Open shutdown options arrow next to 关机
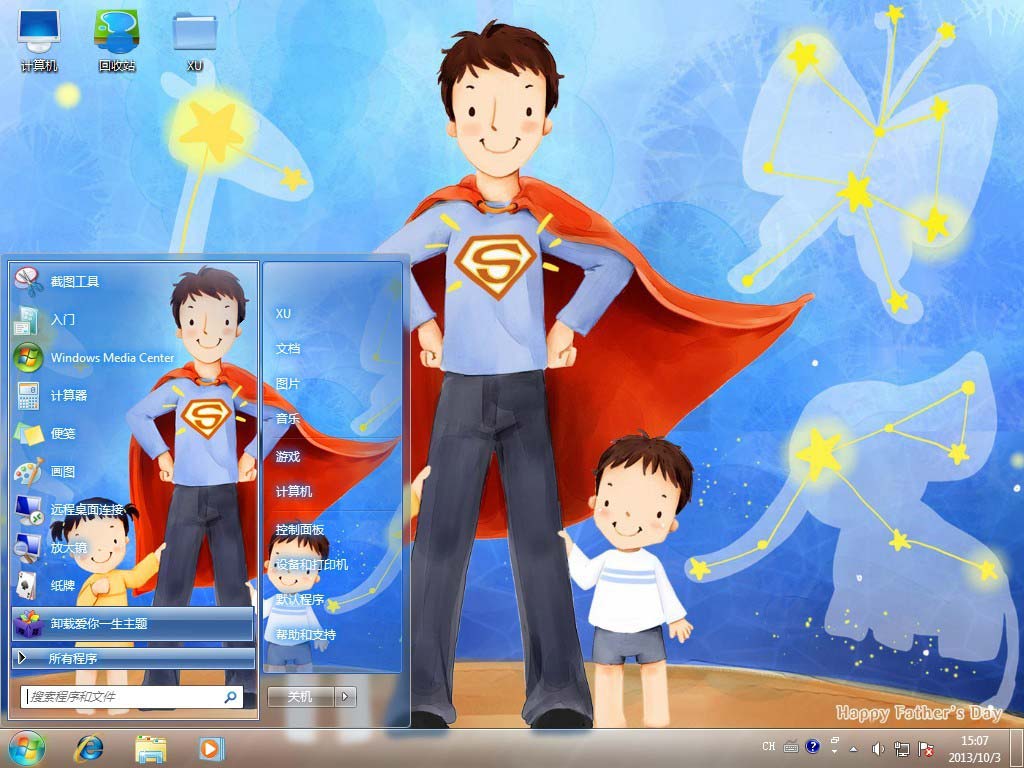1024x768 pixels. pyautogui.click(x=345, y=697)
